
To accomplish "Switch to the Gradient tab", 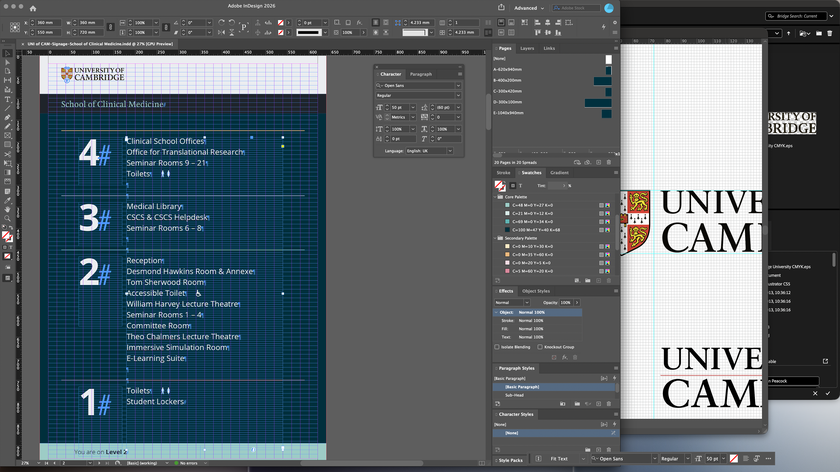I will pos(559,173).
